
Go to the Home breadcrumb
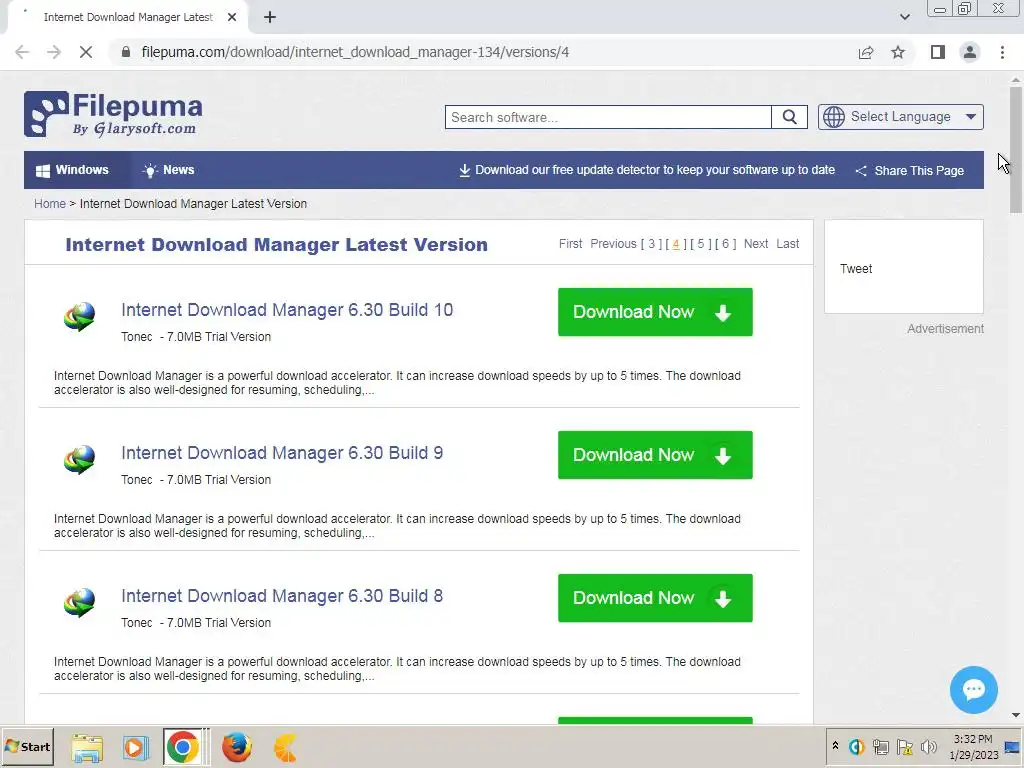50,204
